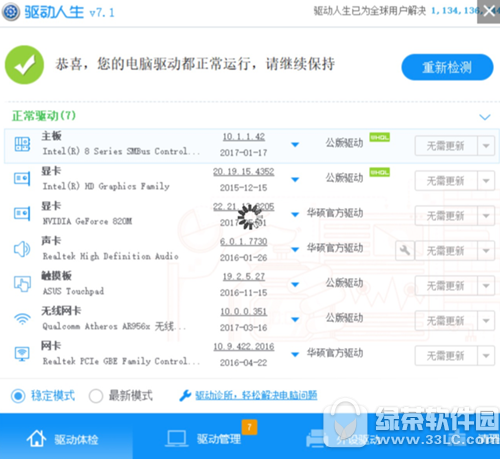Image resolution: width=500 pixels, height=459 pixels.
Task: Select the 稳定模式 radio button
Action: coord(18,396)
